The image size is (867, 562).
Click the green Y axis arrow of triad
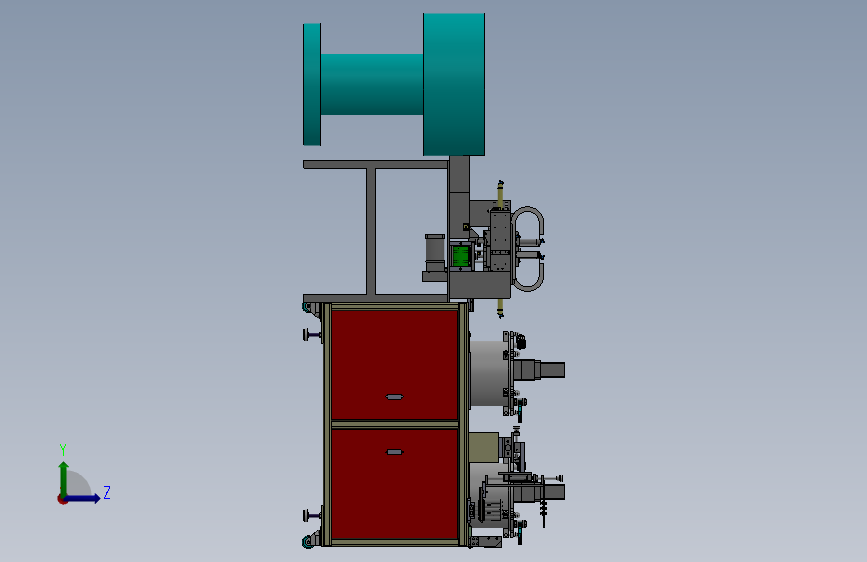pos(64,478)
